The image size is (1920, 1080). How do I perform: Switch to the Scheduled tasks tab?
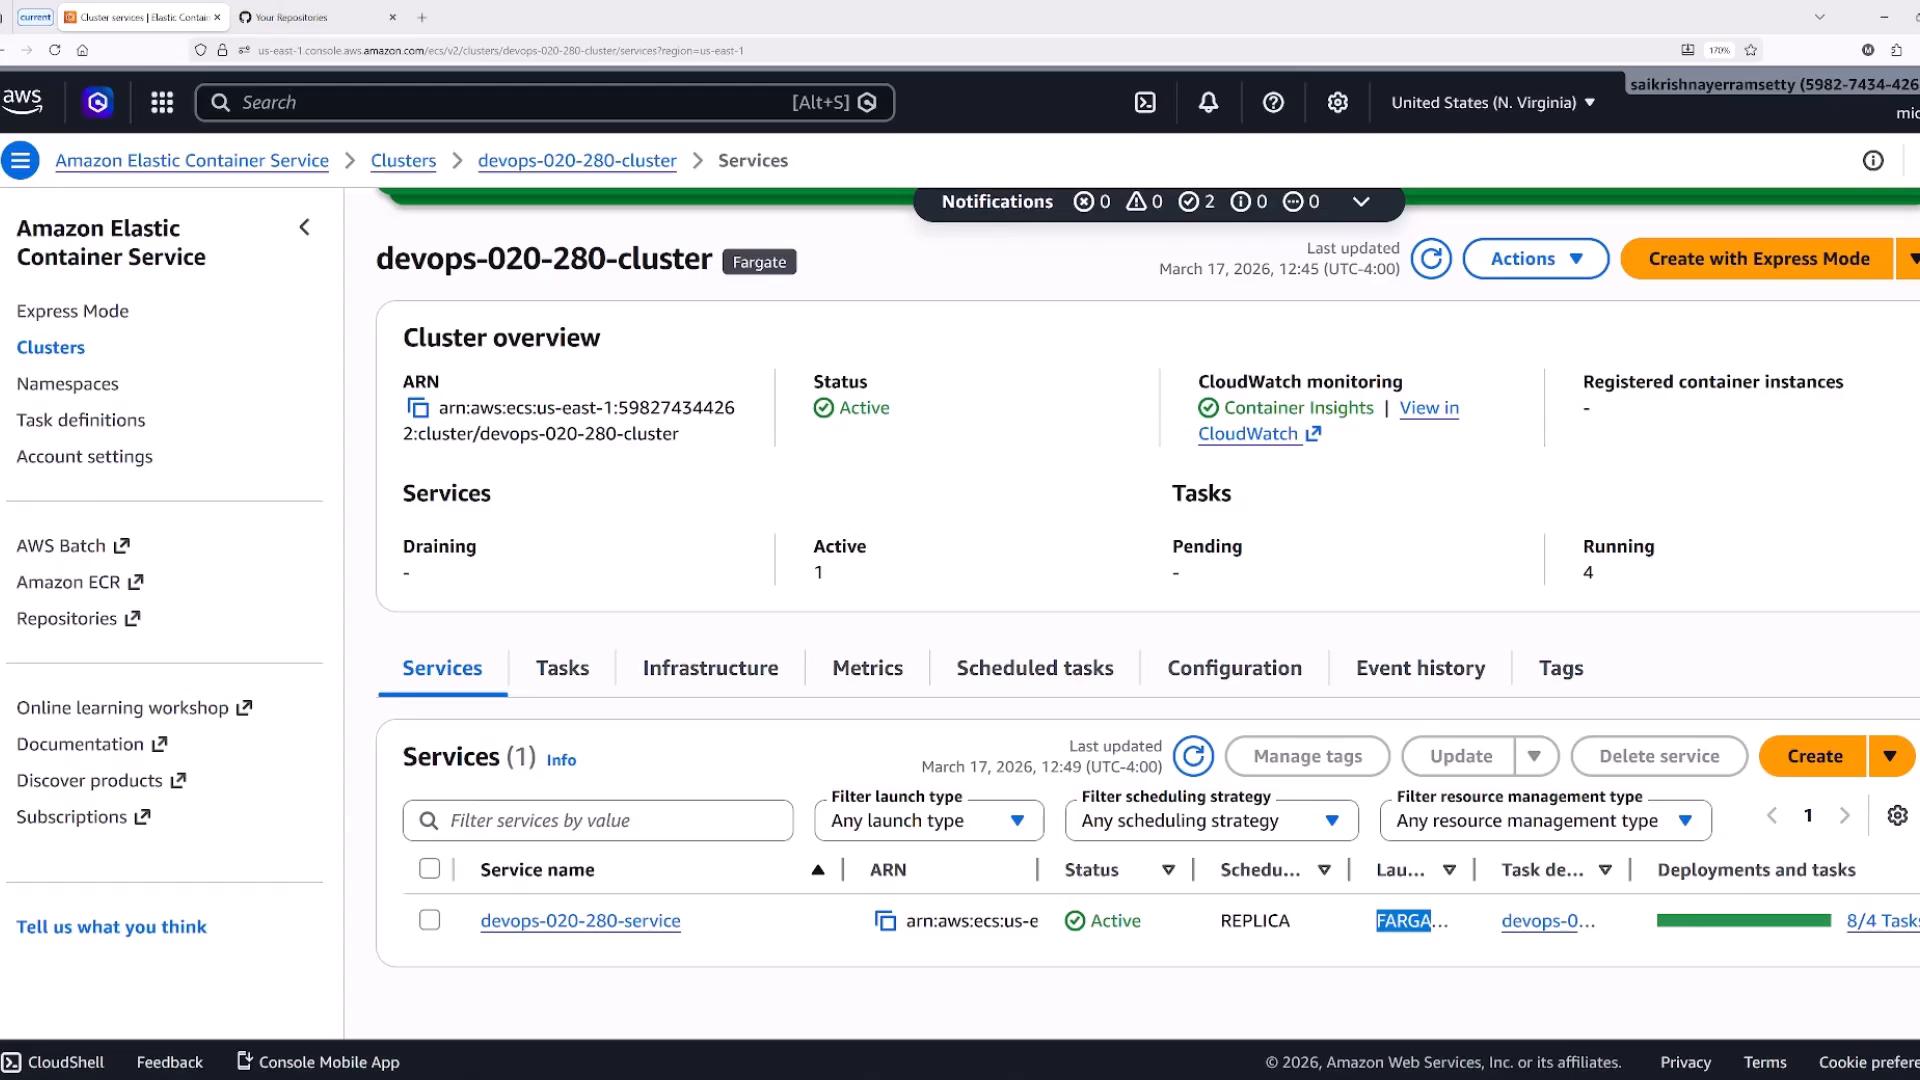pos(1034,668)
